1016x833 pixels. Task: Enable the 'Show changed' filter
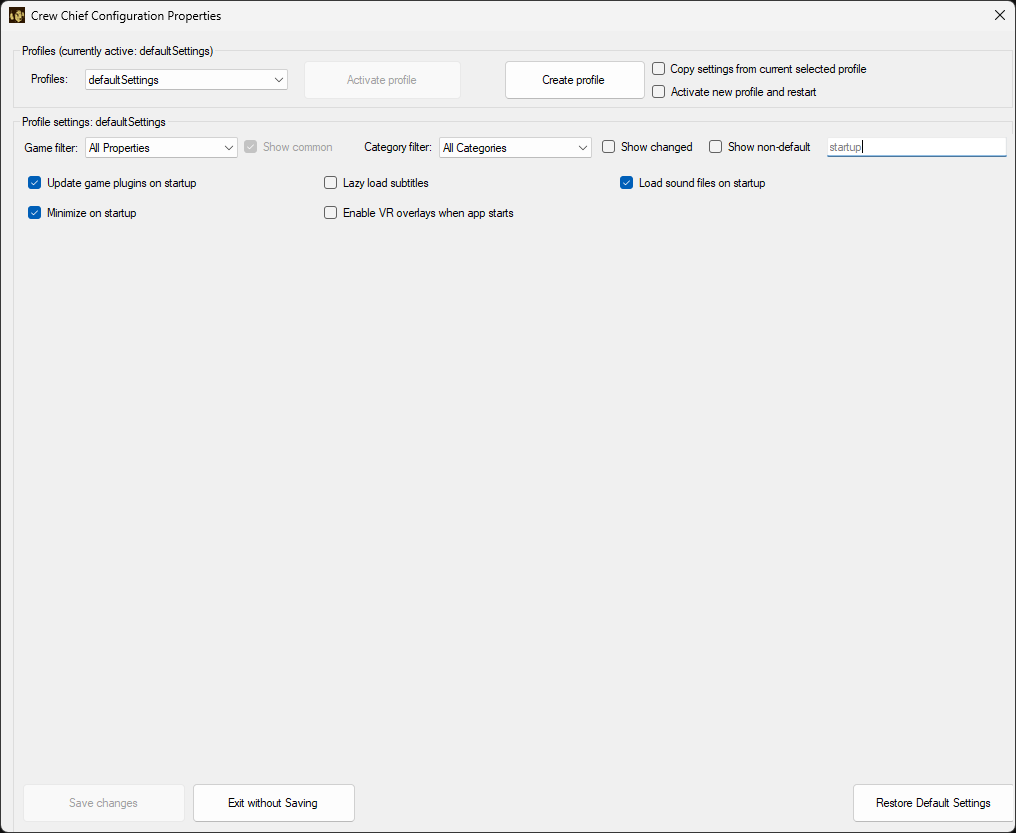click(608, 146)
